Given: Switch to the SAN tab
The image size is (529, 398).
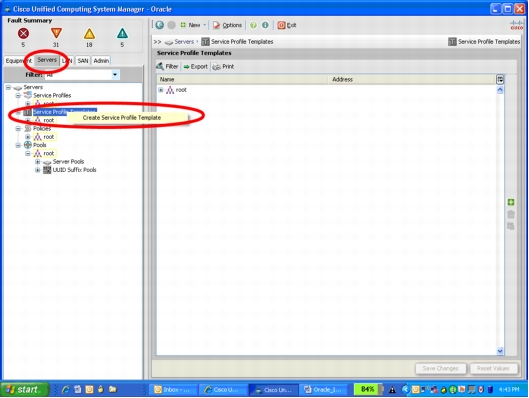Looking at the screenshot, I should click(83, 61).
